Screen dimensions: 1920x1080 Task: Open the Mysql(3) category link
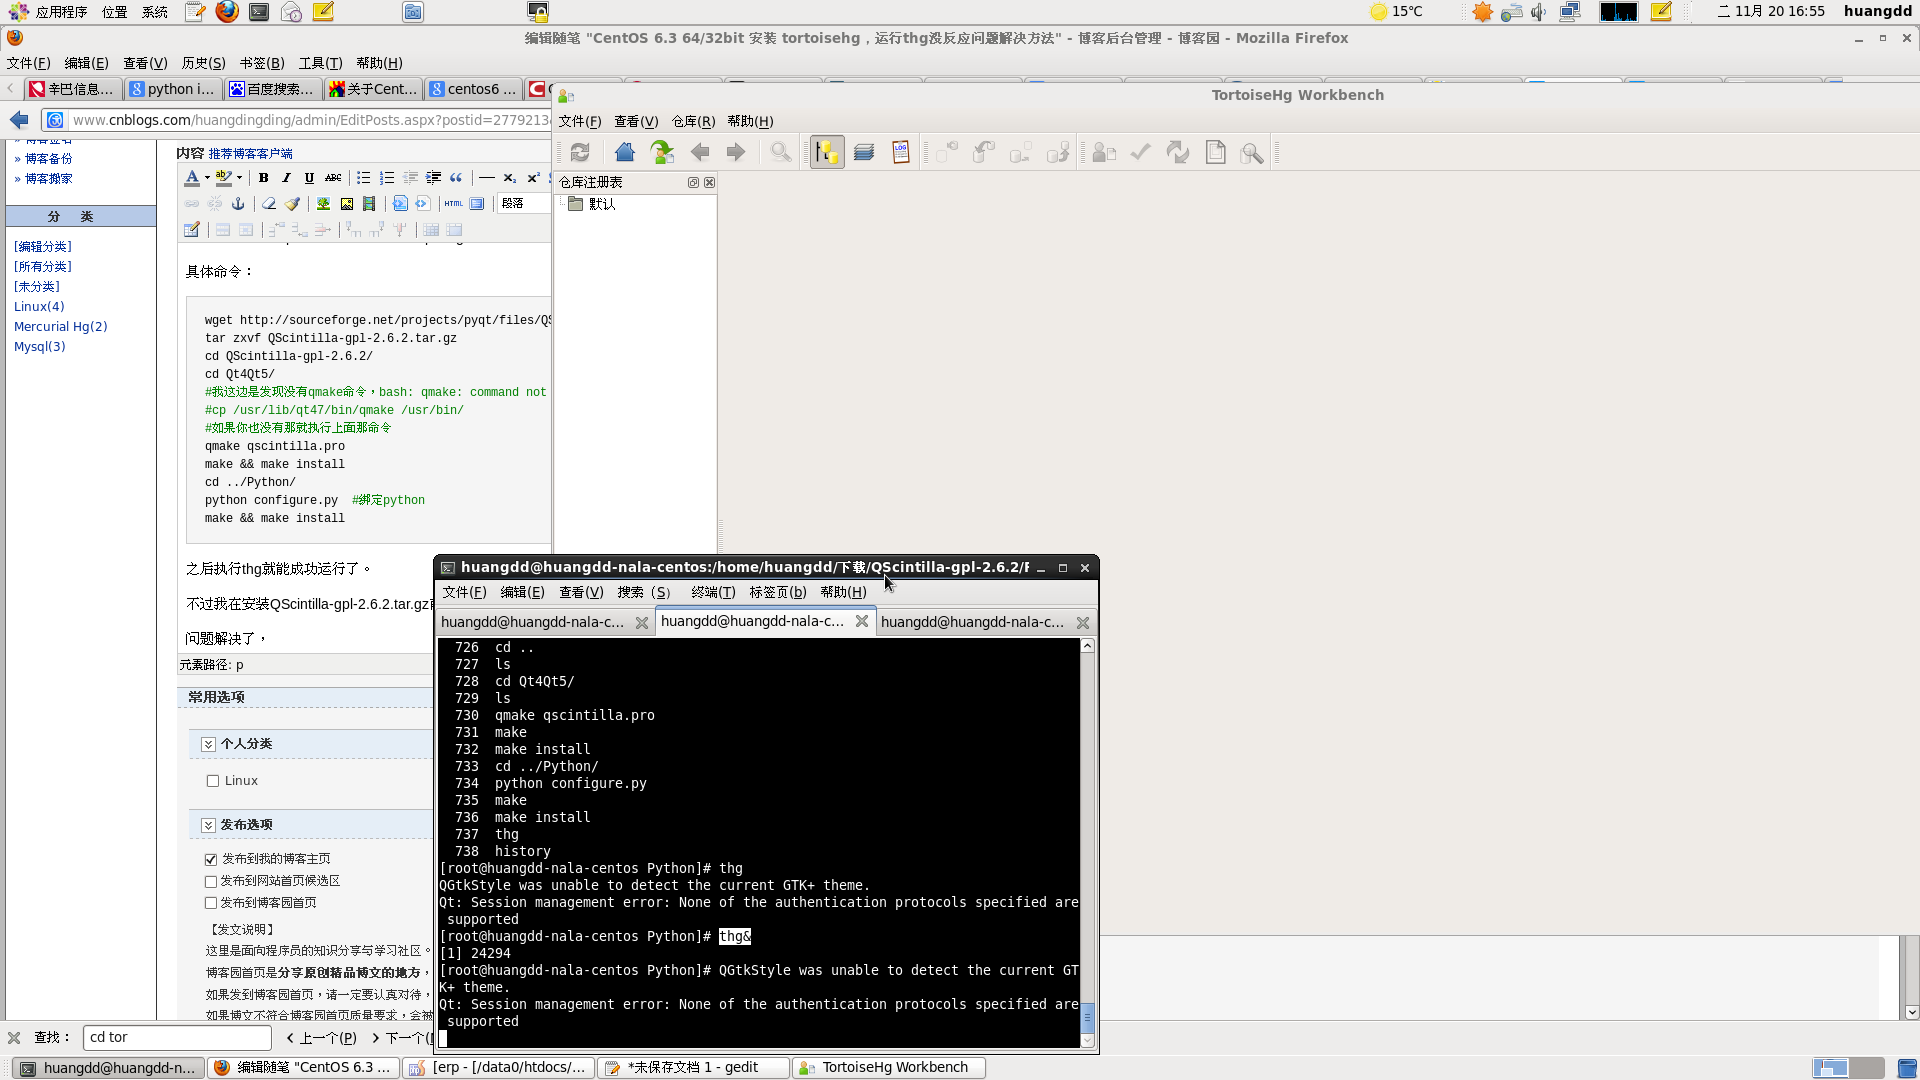pyautogui.click(x=40, y=347)
